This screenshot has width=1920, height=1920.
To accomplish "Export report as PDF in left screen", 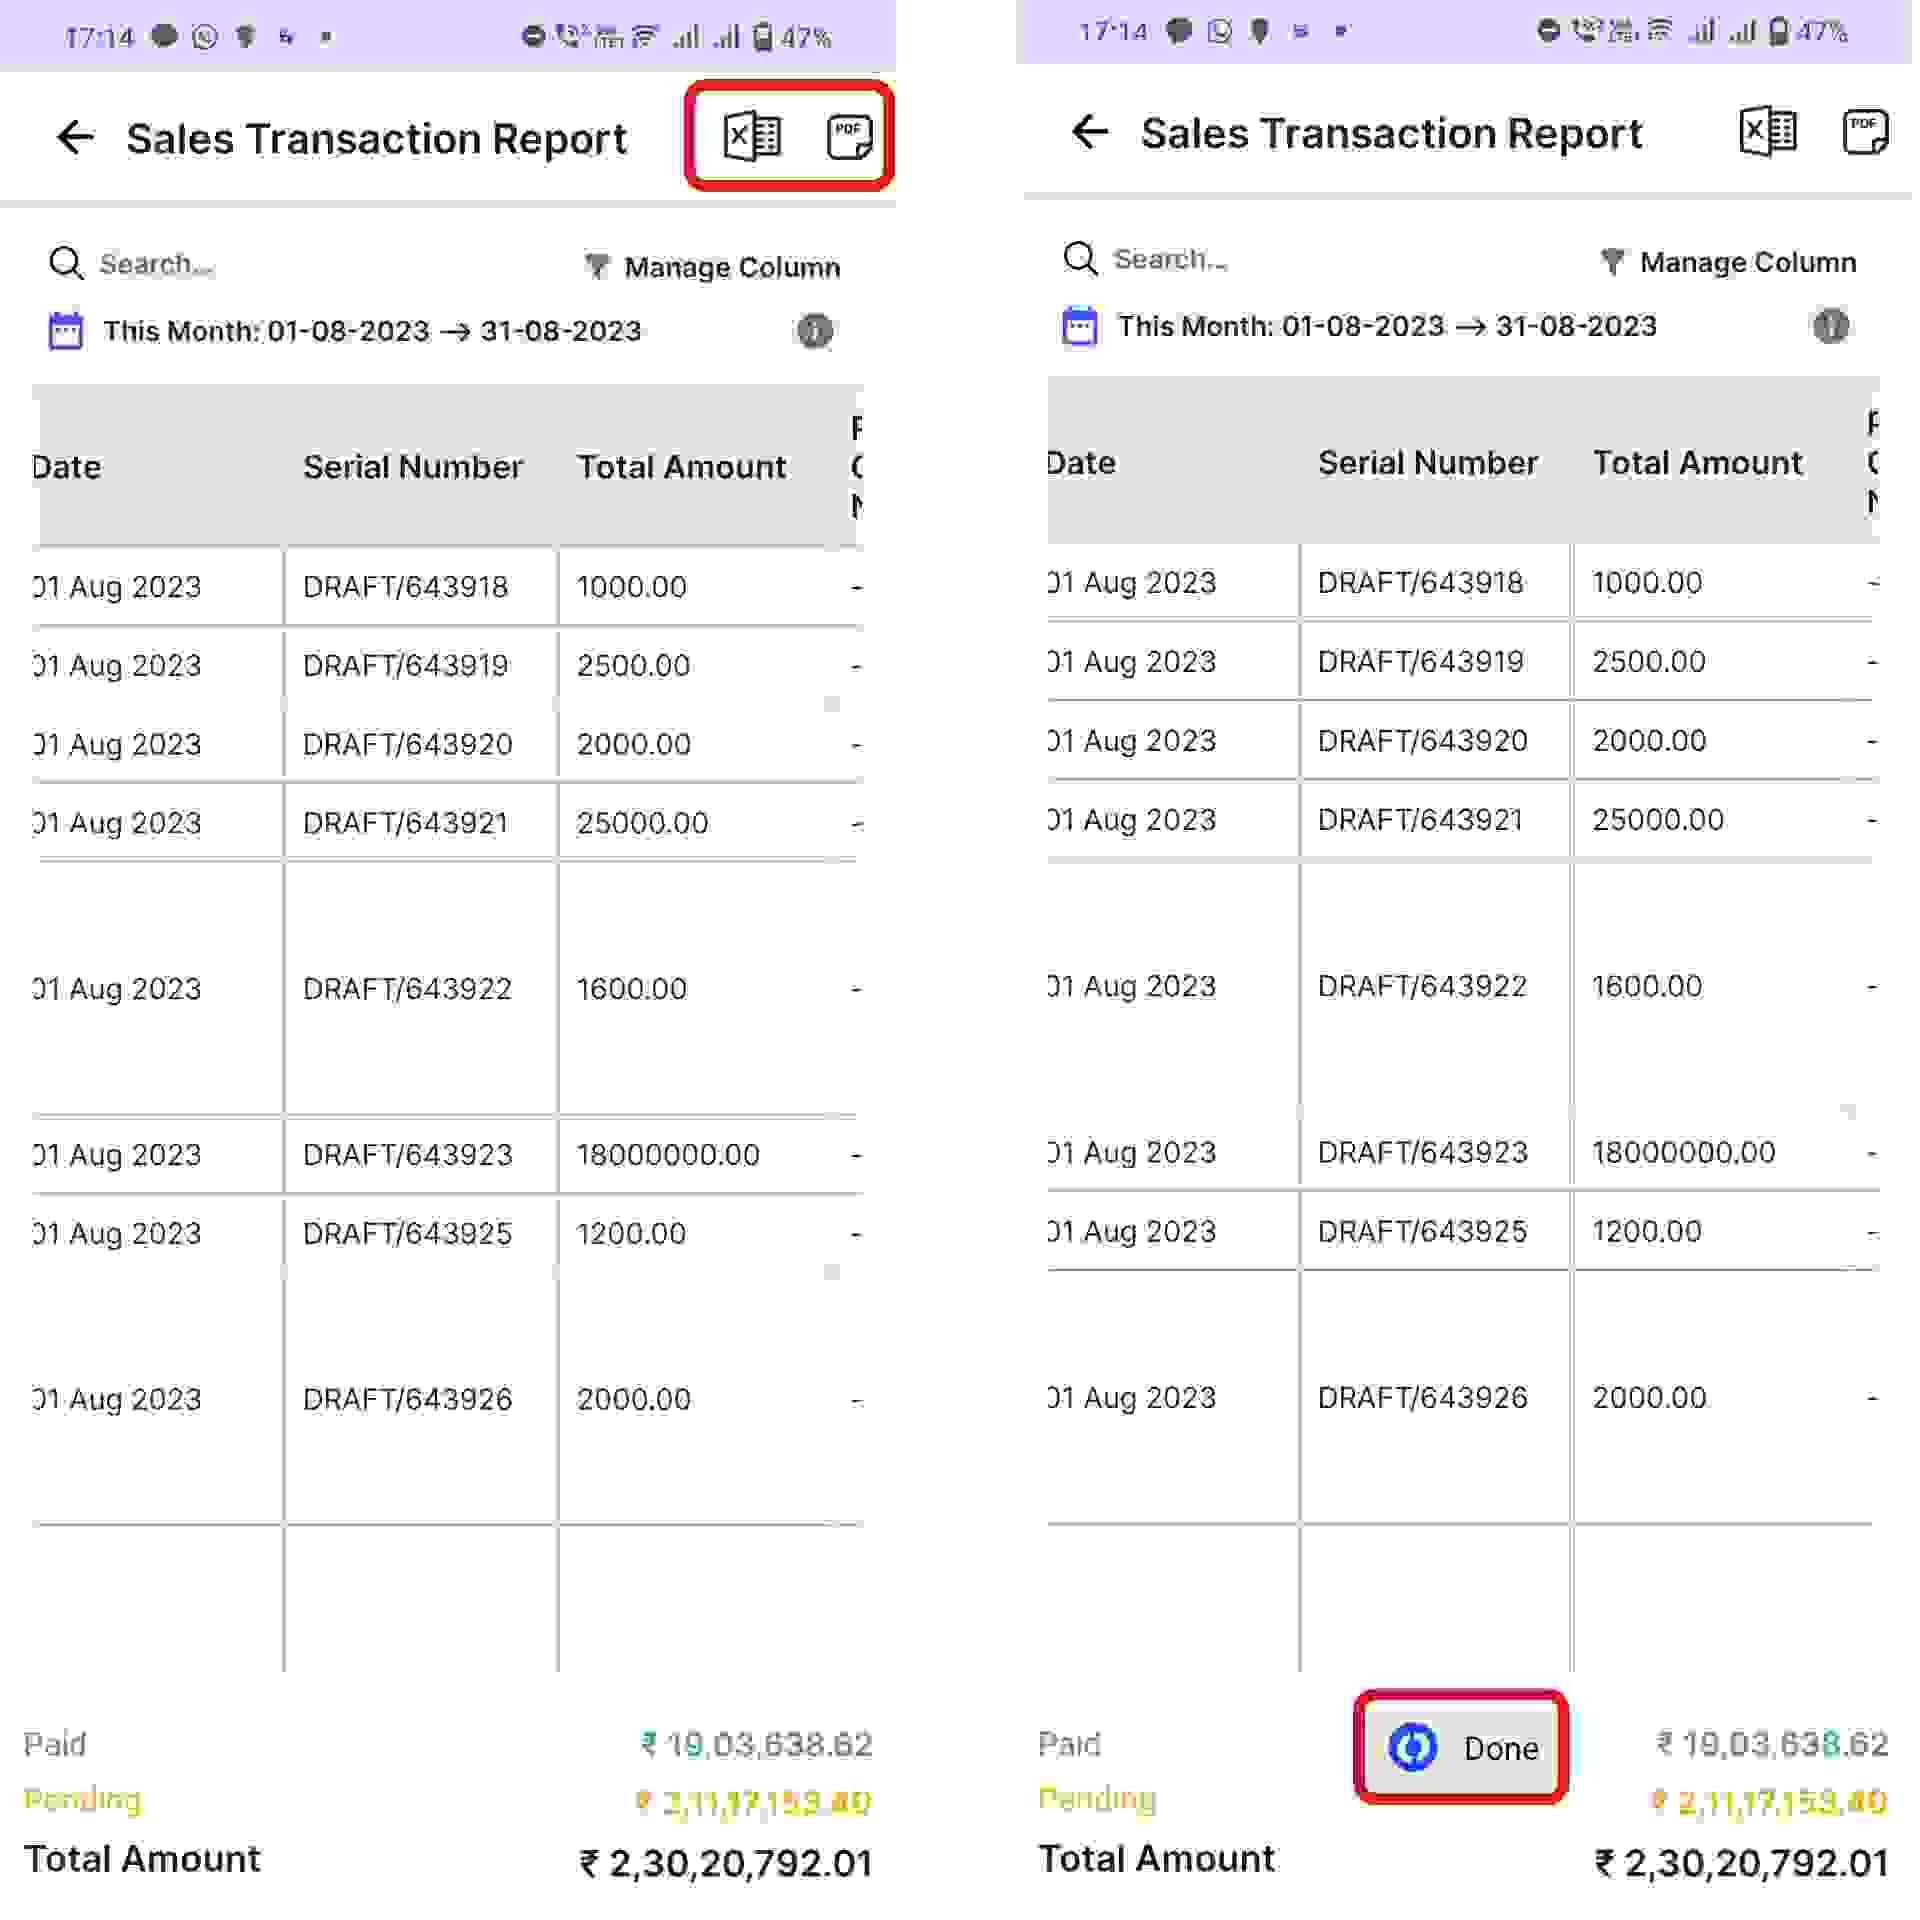I will pyautogui.click(x=849, y=137).
